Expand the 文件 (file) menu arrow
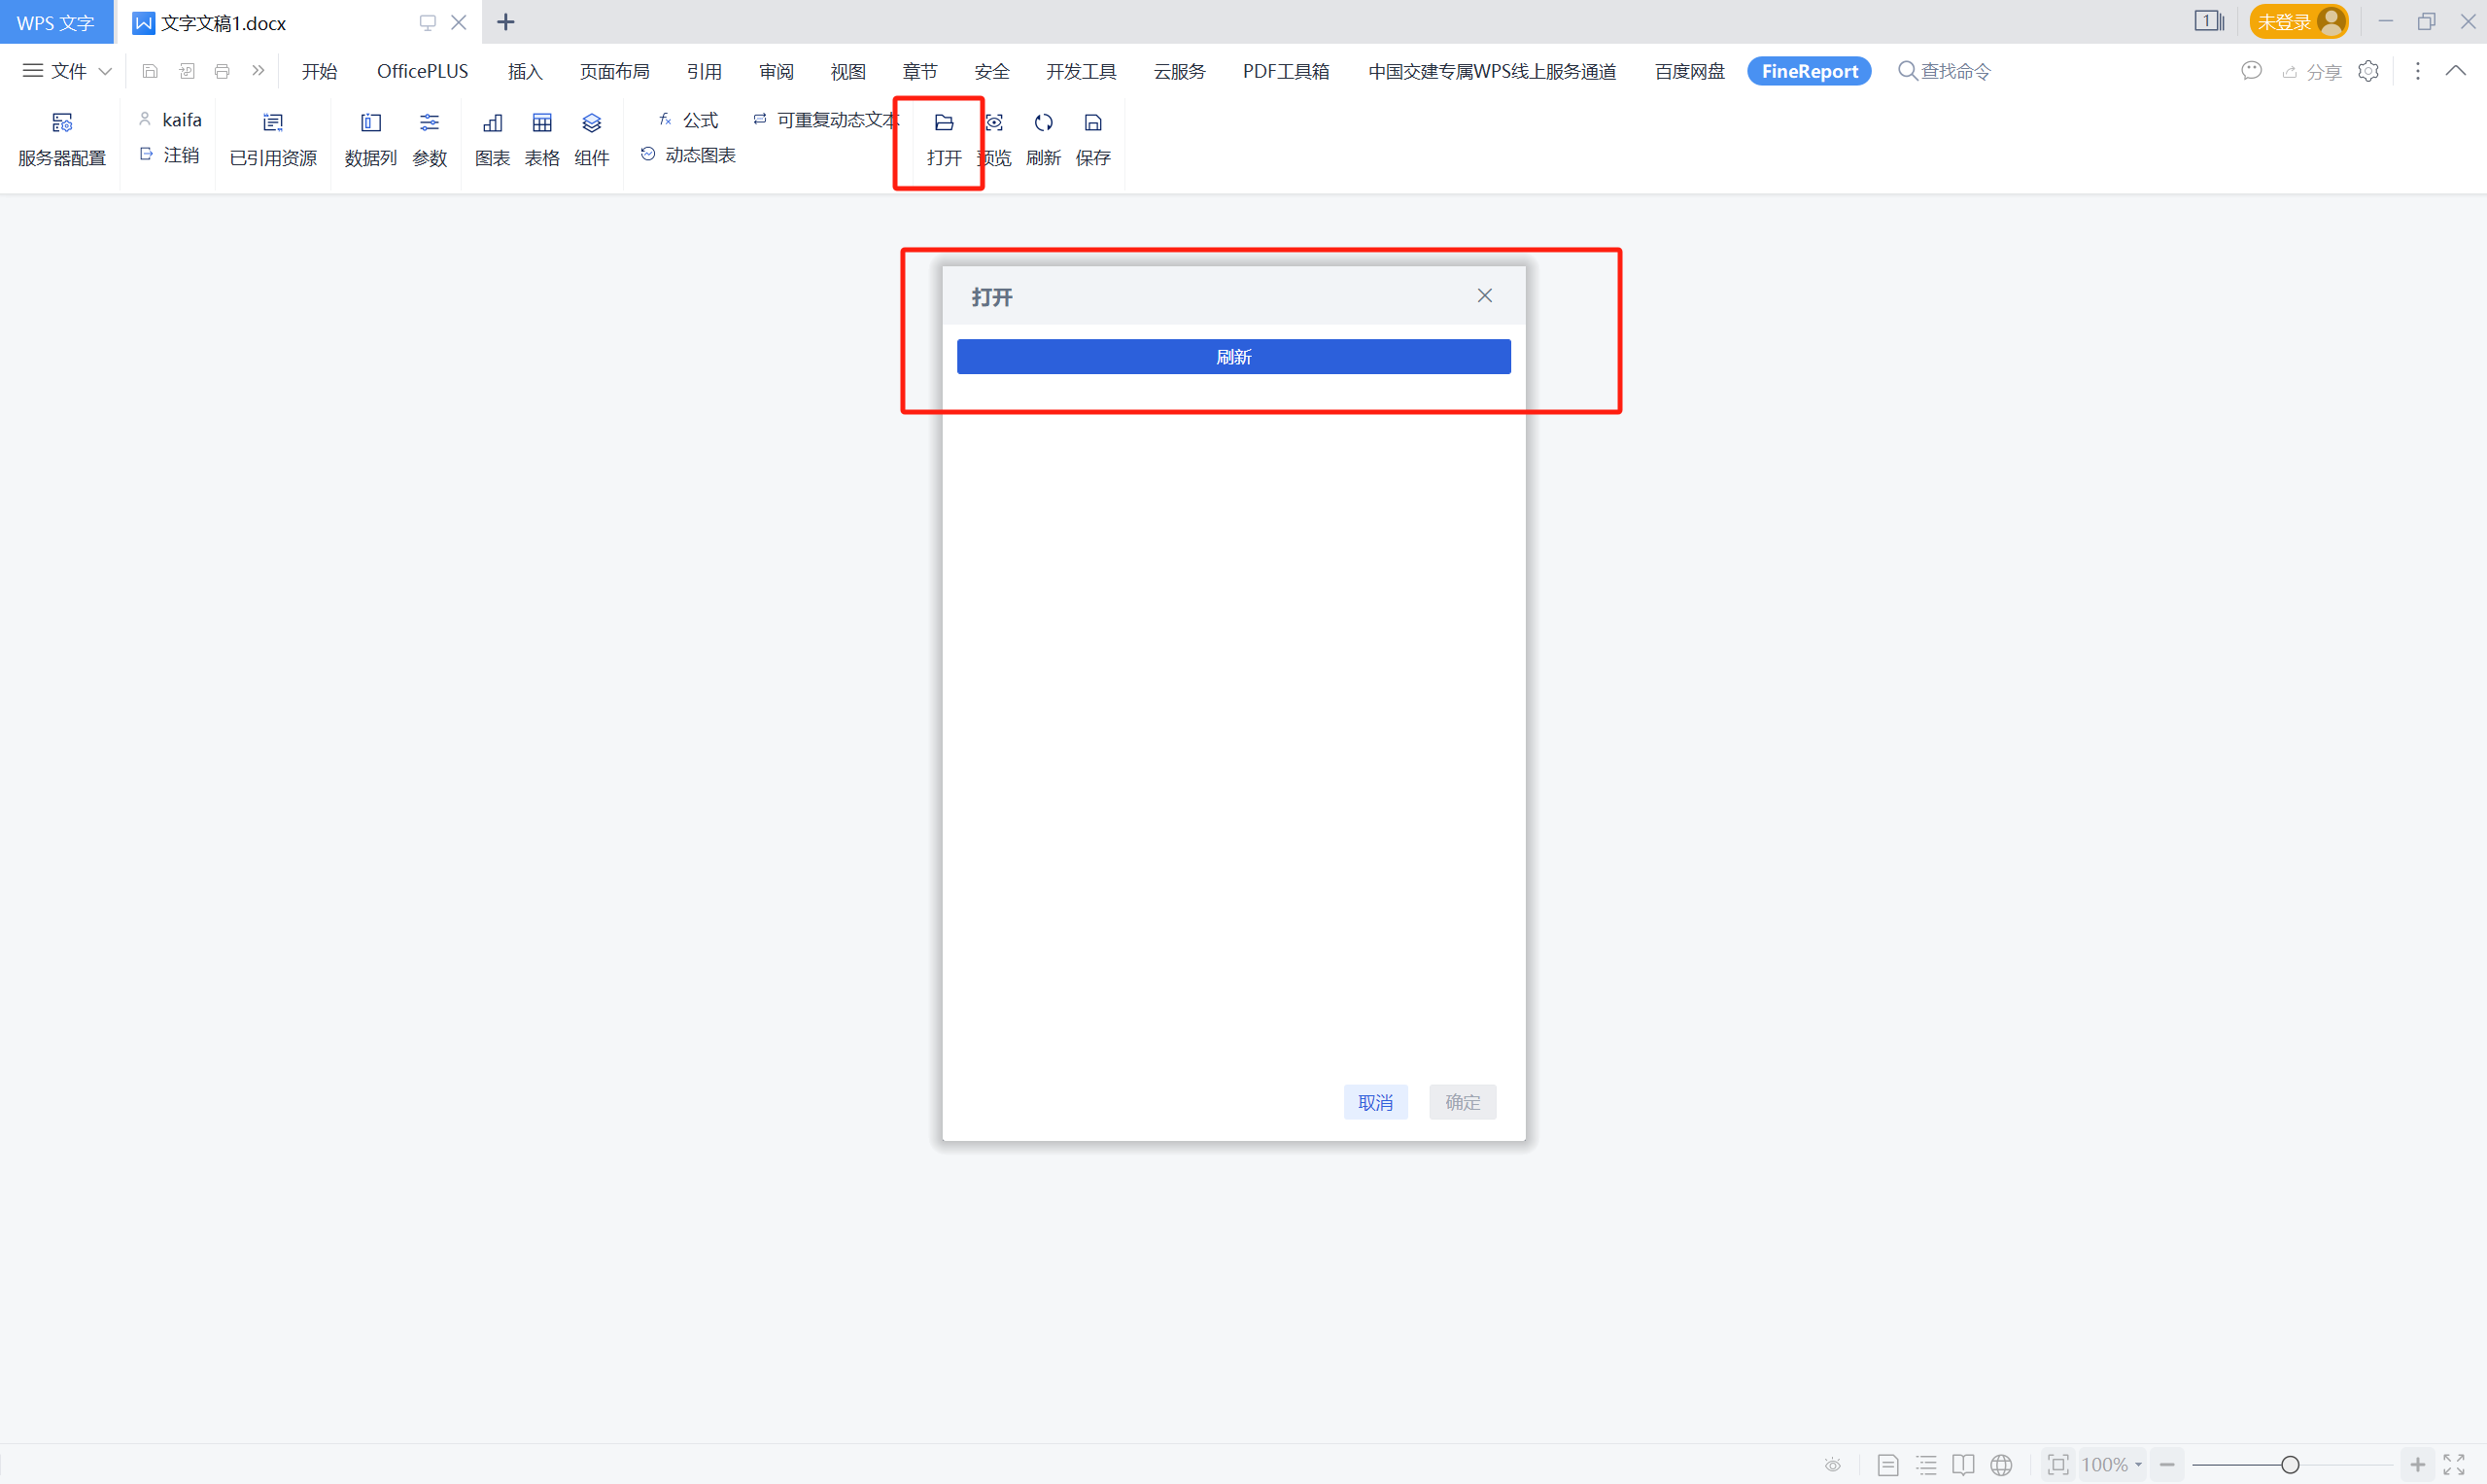This screenshot has width=2487, height=1484. pyautogui.click(x=105, y=71)
